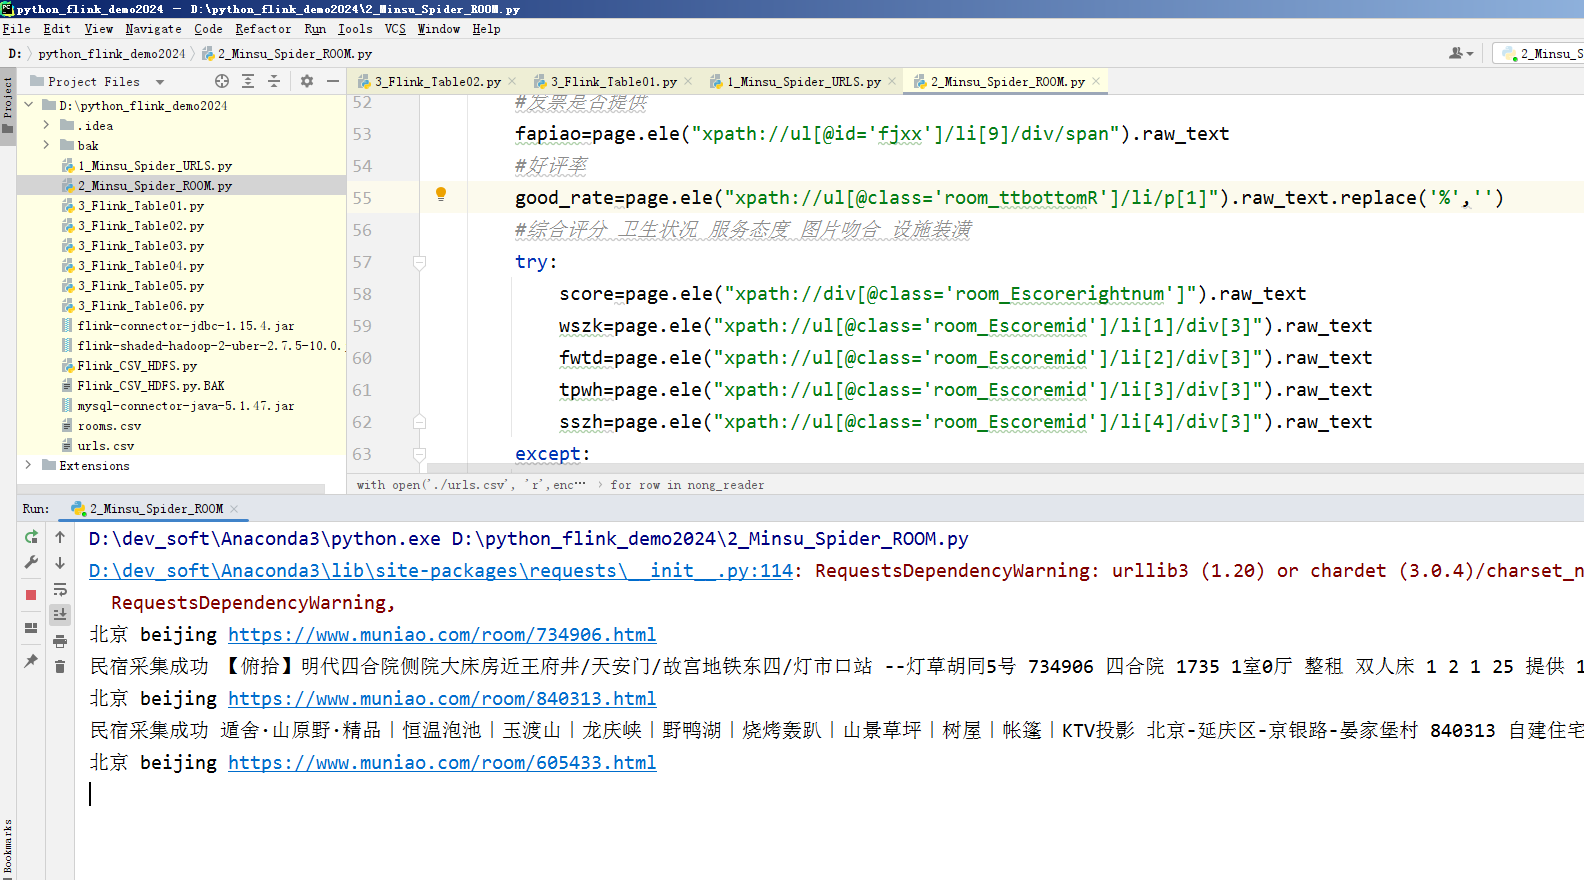Select 3_Flink_Table06.py in project tree
The height and width of the screenshot is (880, 1584).
[141, 305]
